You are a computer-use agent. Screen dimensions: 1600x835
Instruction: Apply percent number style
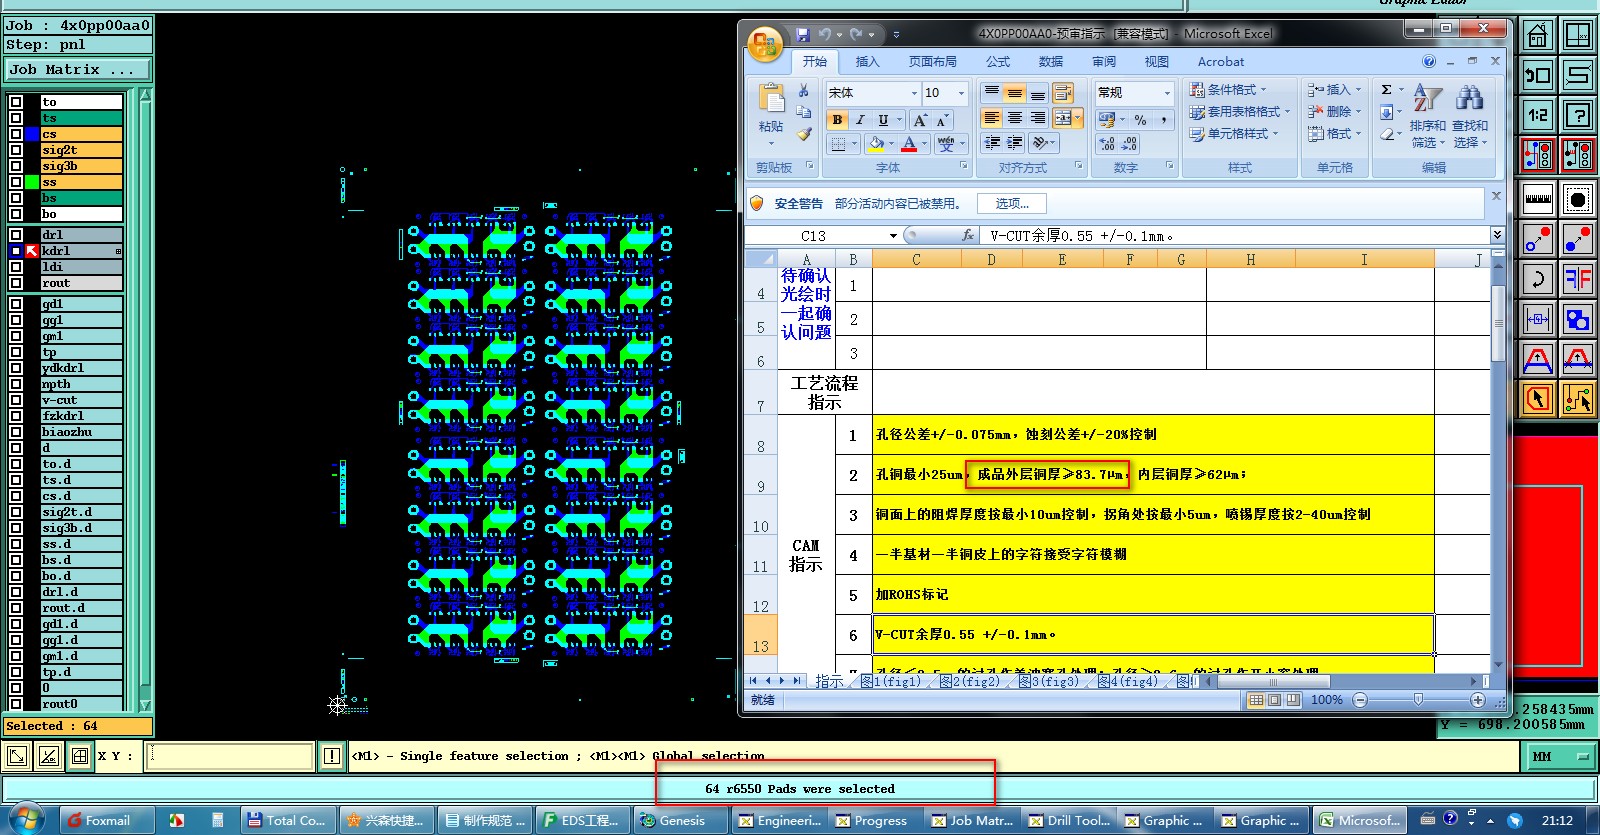[1140, 120]
